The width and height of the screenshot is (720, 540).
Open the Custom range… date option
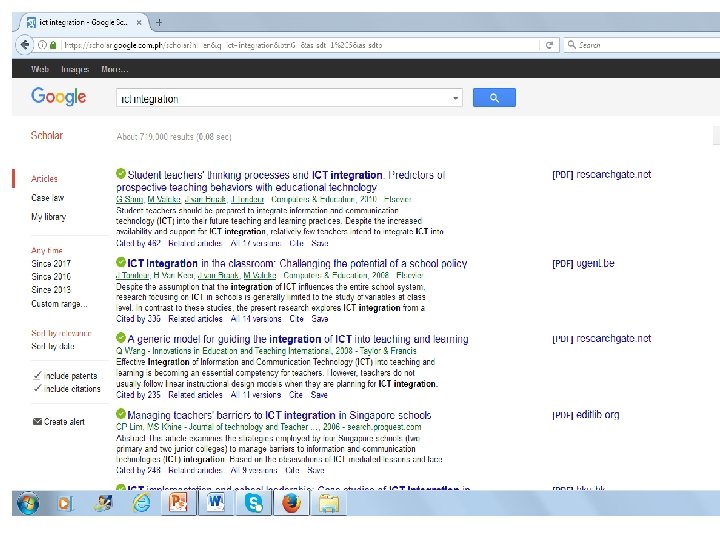click(x=59, y=304)
